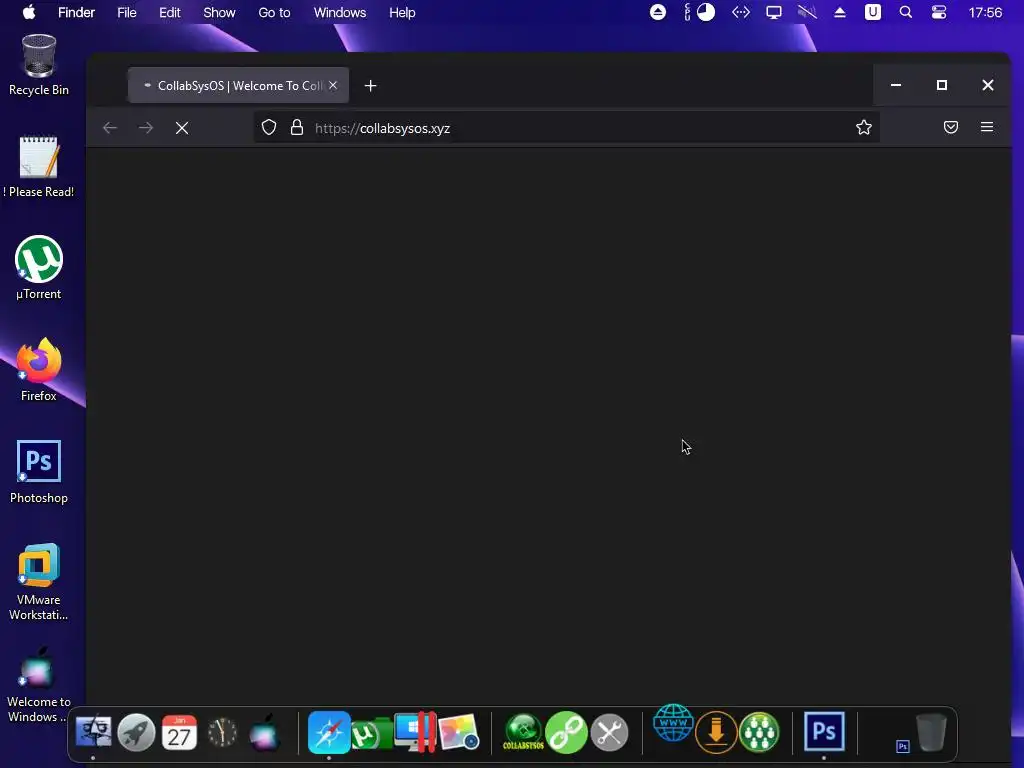Image resolution: width=1024 pixels, height=768 pixels.
Task: Open the Calendar icon showing 27
Action: click(x=179, y=732)
